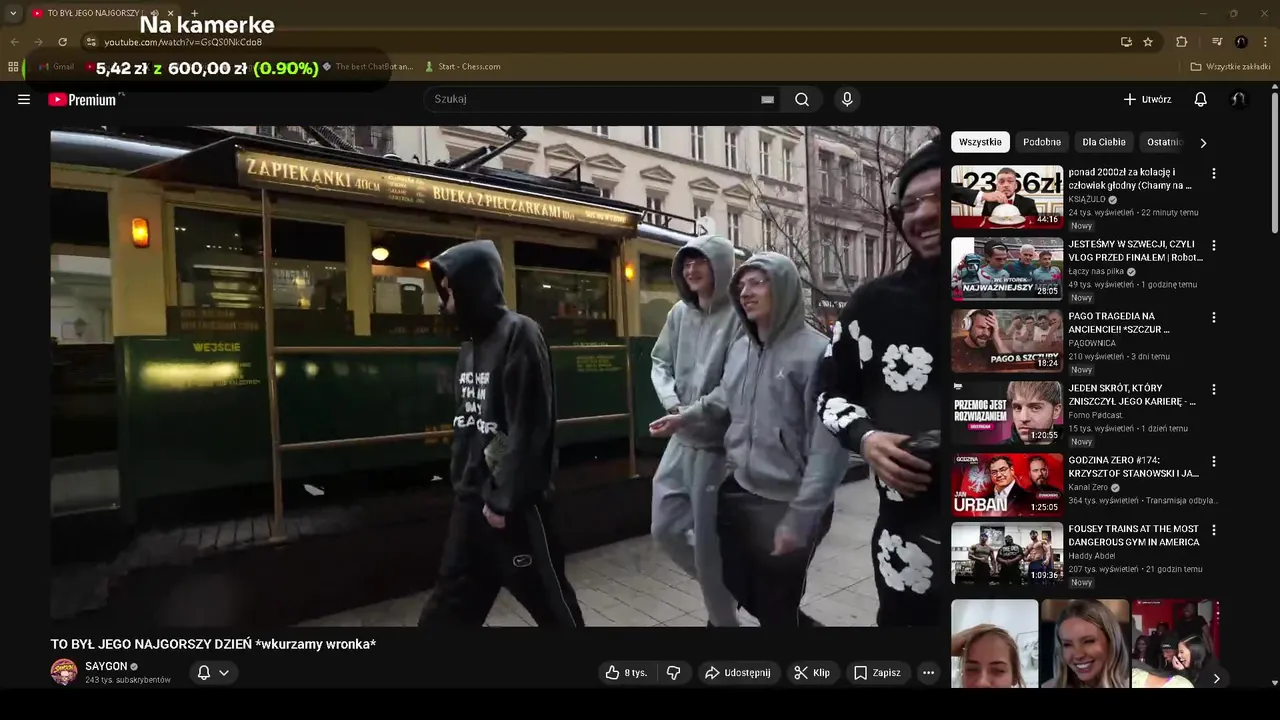The image size is (1280, 720).
Task: Open 'JEDEN SKRÓT, KTÓRY ZNISZCZYŁ' video title
Action: 1132,394
